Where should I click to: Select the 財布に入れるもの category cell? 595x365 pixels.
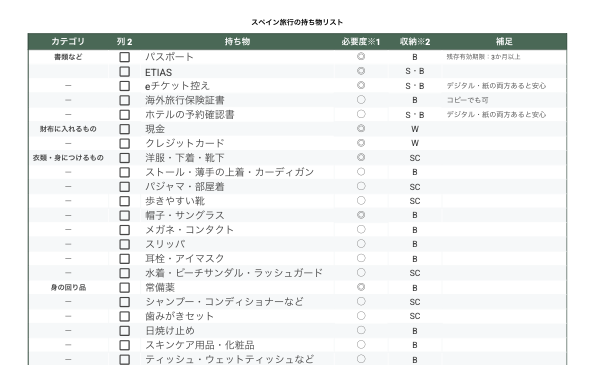point(68,129)
